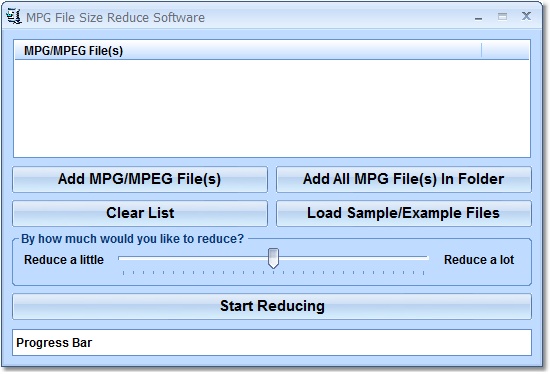The width and height of the screenshot is (550, 374).
Task: Minimize the MPG File Size Reduce window
Action: pyautogui.click(x=478, y=18)
